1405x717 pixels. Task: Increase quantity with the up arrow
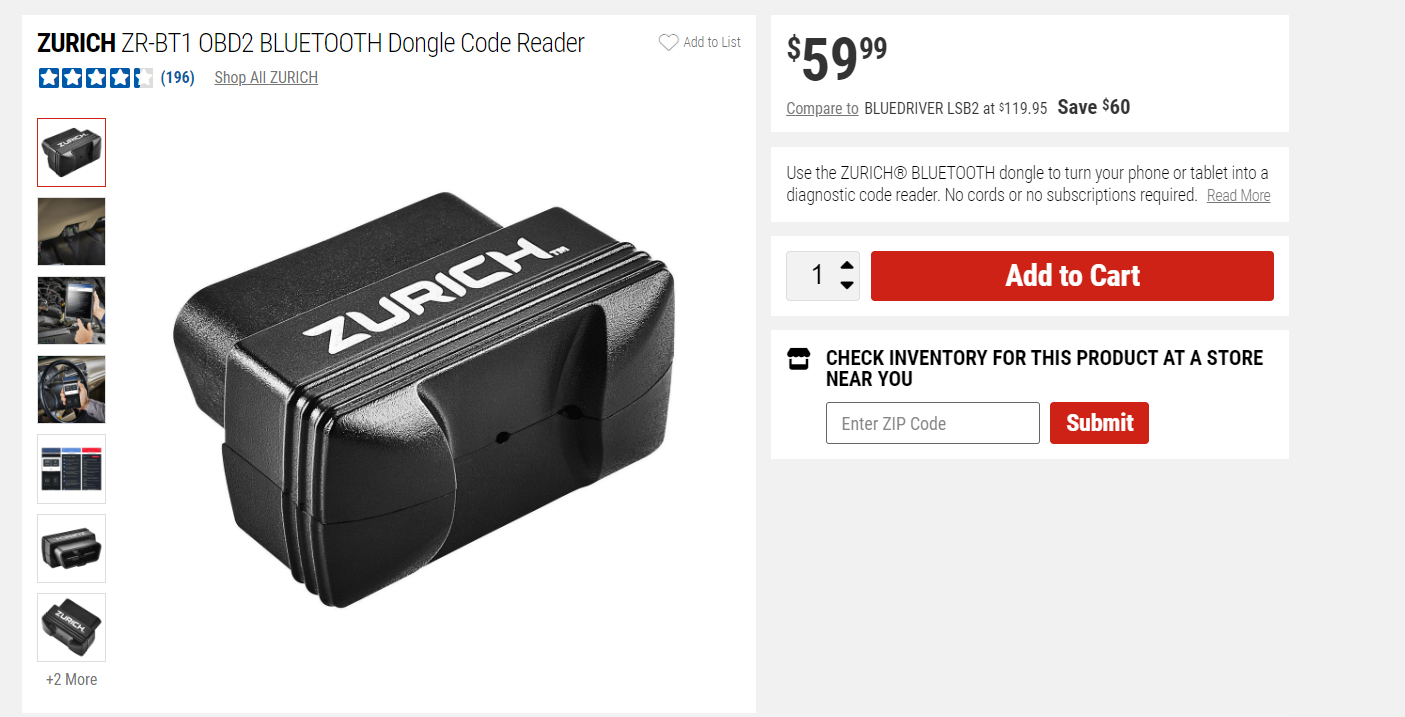847,266
